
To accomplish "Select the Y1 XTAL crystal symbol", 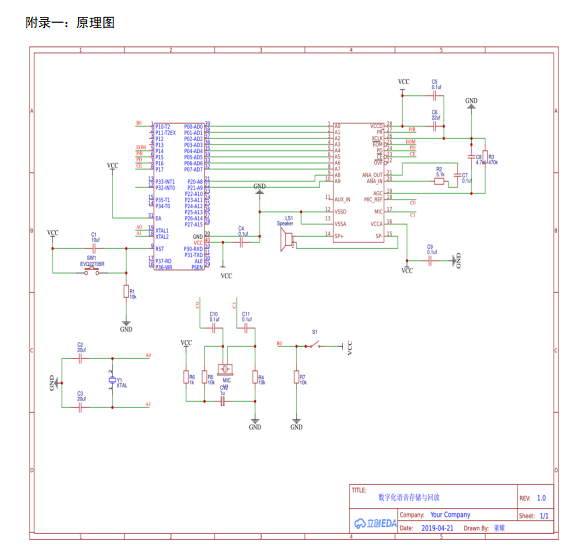I will coord(112,380).
